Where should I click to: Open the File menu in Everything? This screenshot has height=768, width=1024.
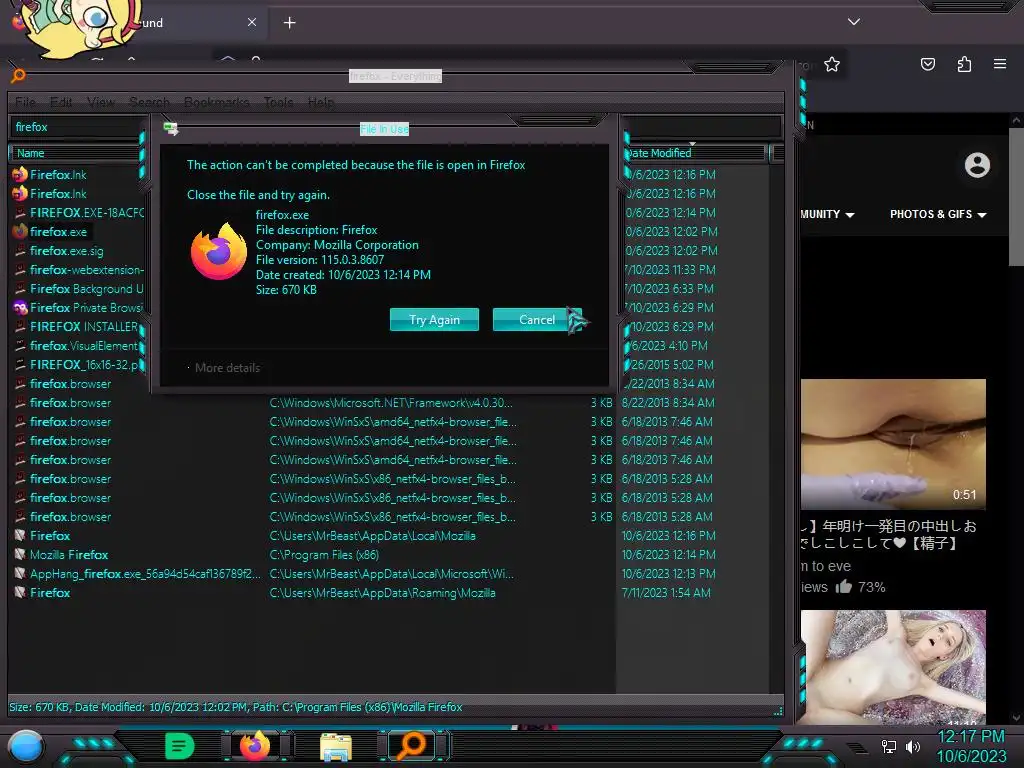pos(25,103)
